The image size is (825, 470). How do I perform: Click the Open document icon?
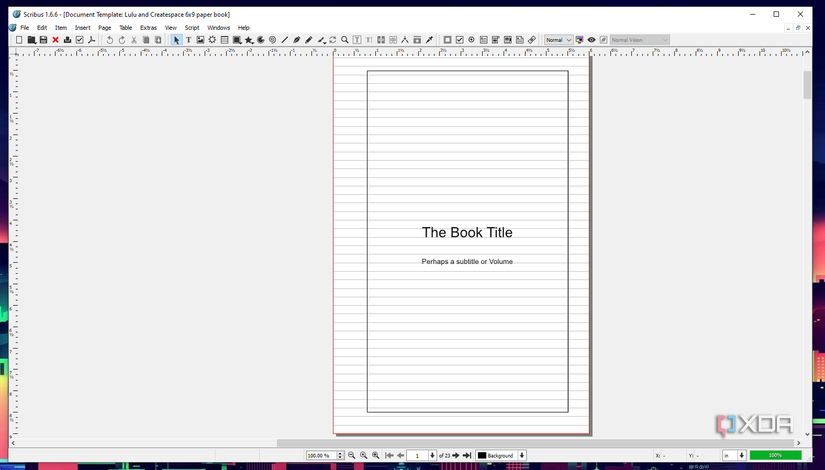tap(31, 40)
